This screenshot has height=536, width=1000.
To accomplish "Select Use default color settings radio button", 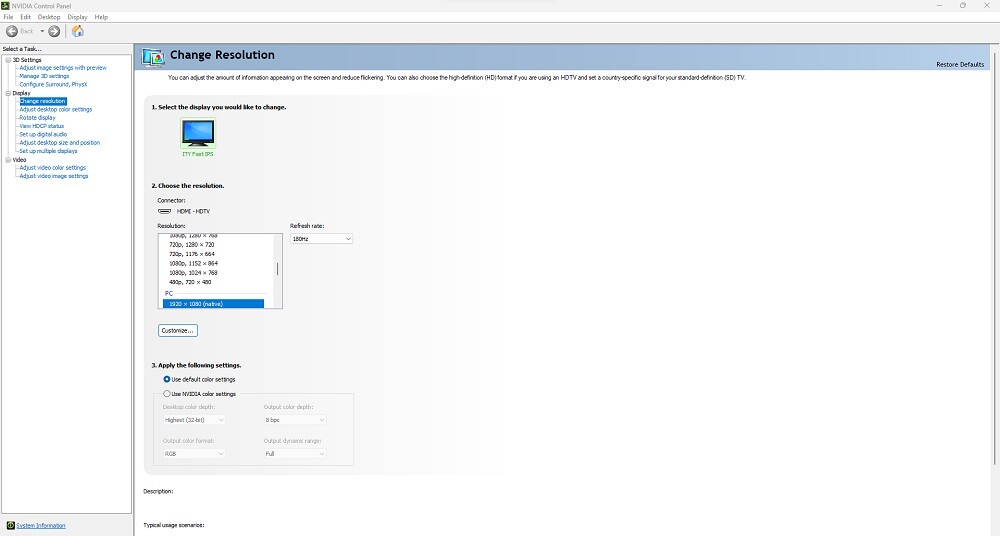I will [x=167, y=379].
